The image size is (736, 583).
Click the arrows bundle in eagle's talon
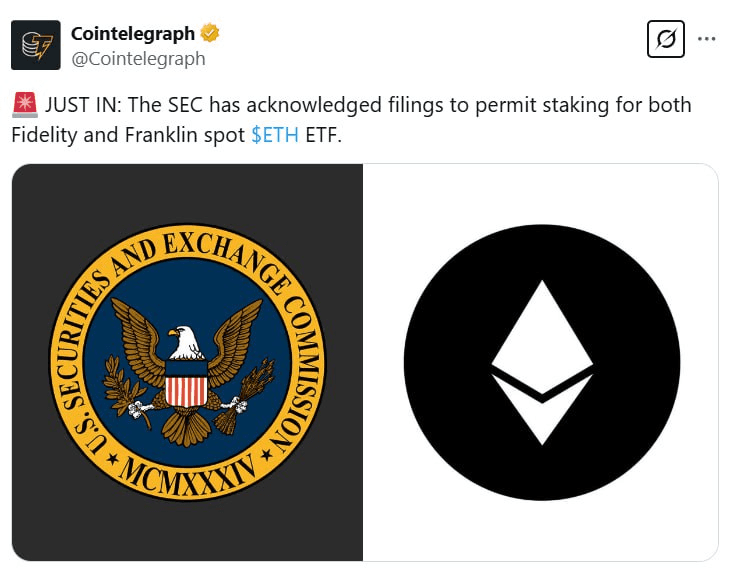click(247, 394)
